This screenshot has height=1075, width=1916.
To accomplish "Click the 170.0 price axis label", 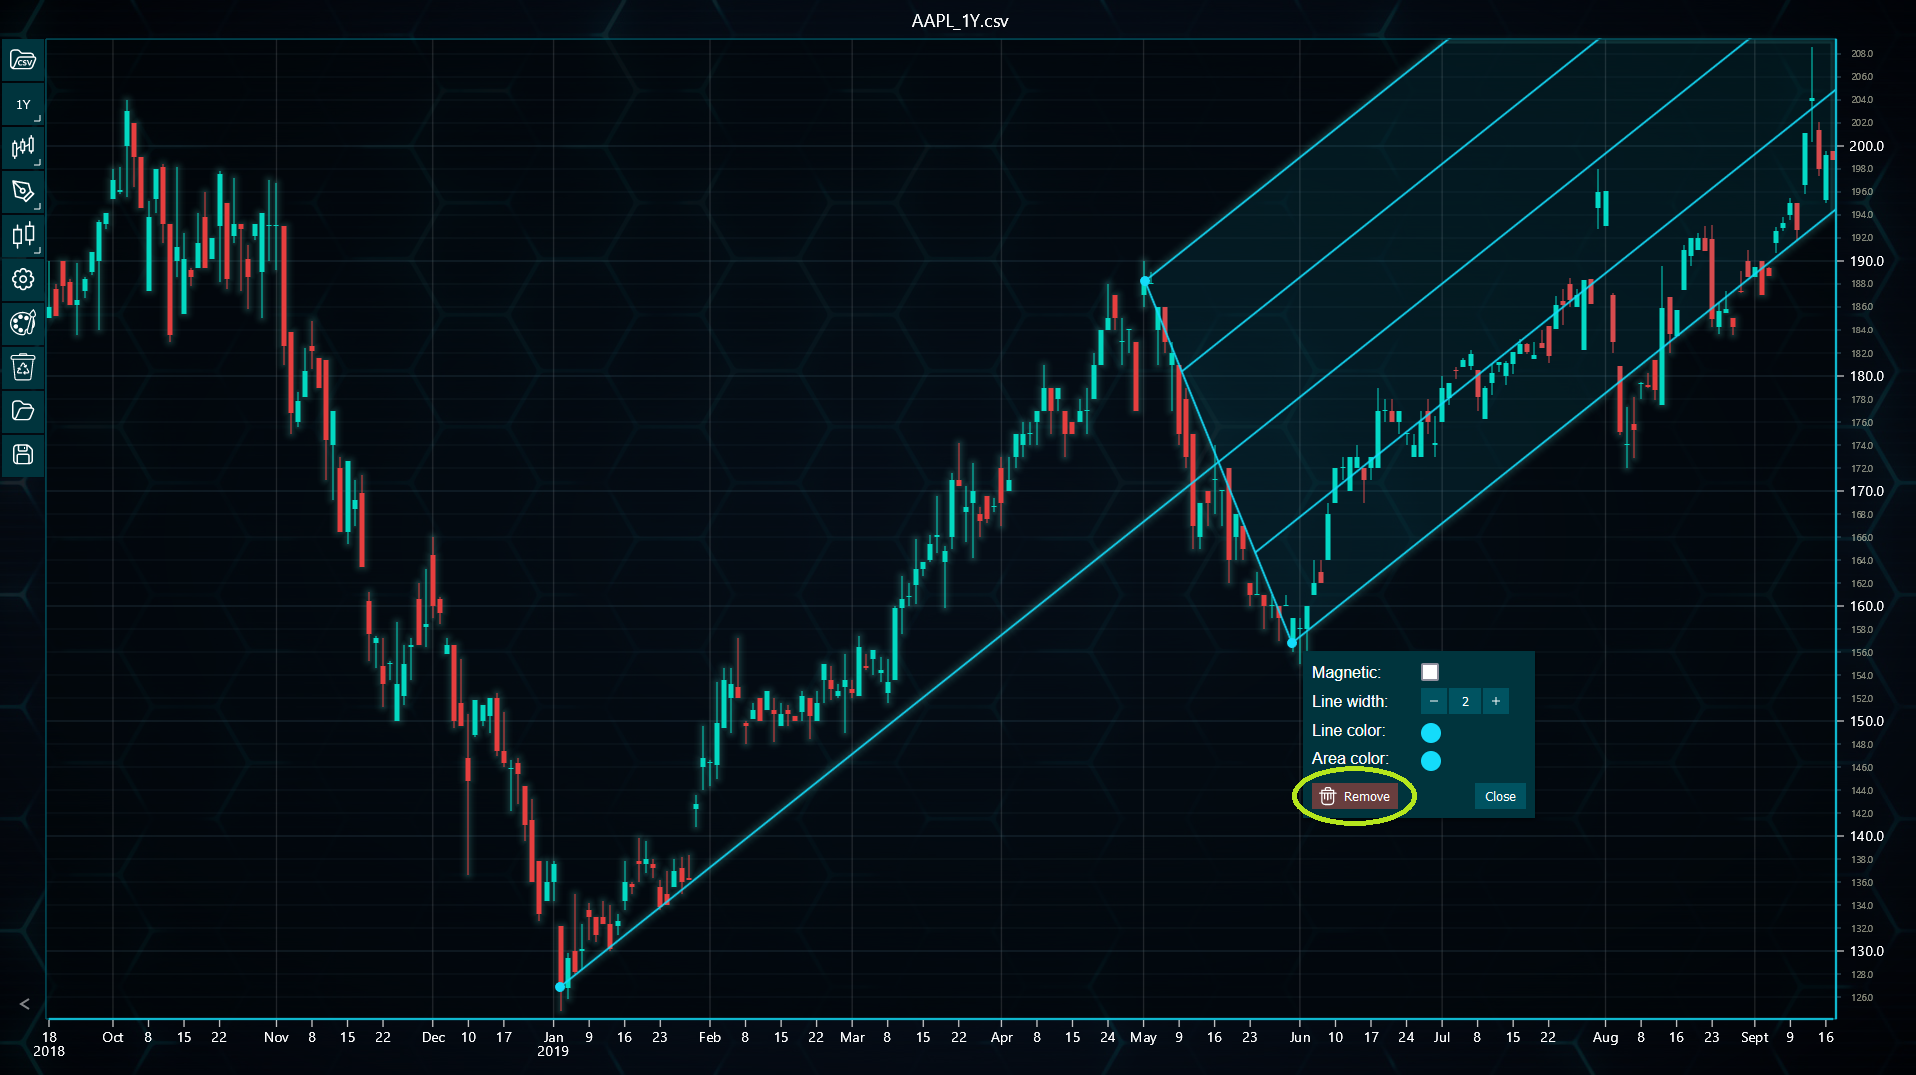I will tap(1866, 491).
